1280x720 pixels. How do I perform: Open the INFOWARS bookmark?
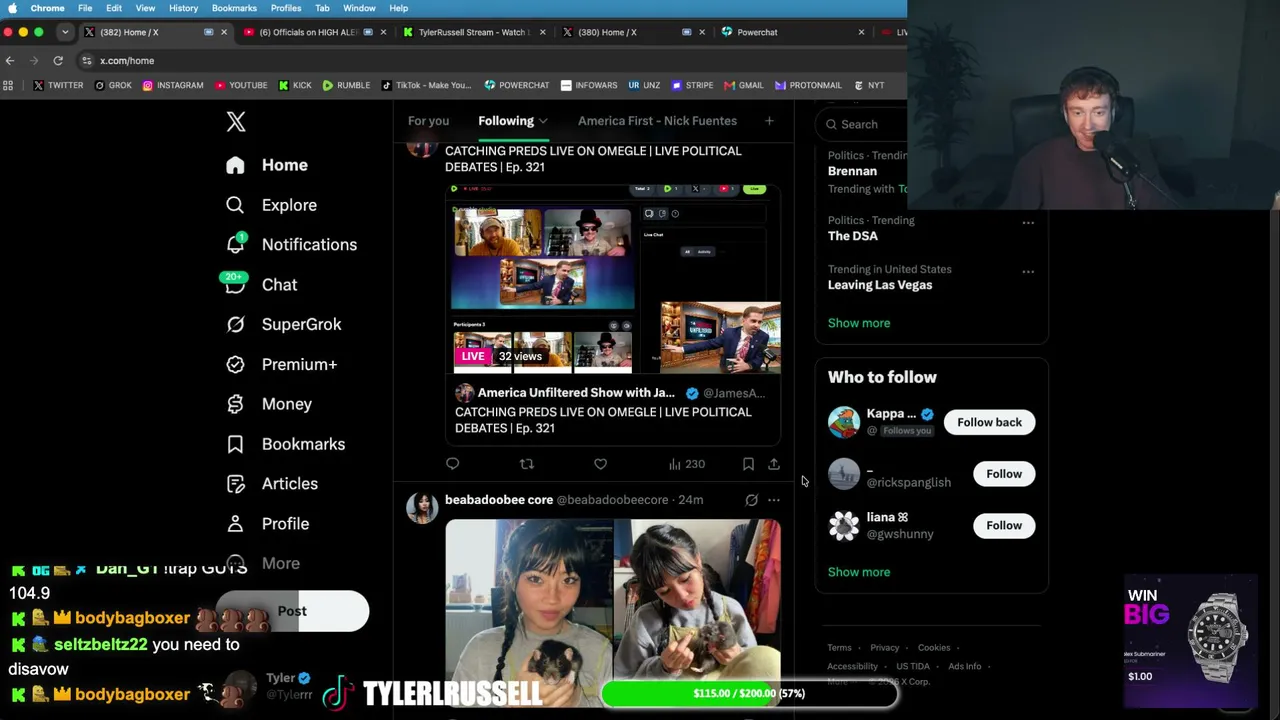coord(589,86)
